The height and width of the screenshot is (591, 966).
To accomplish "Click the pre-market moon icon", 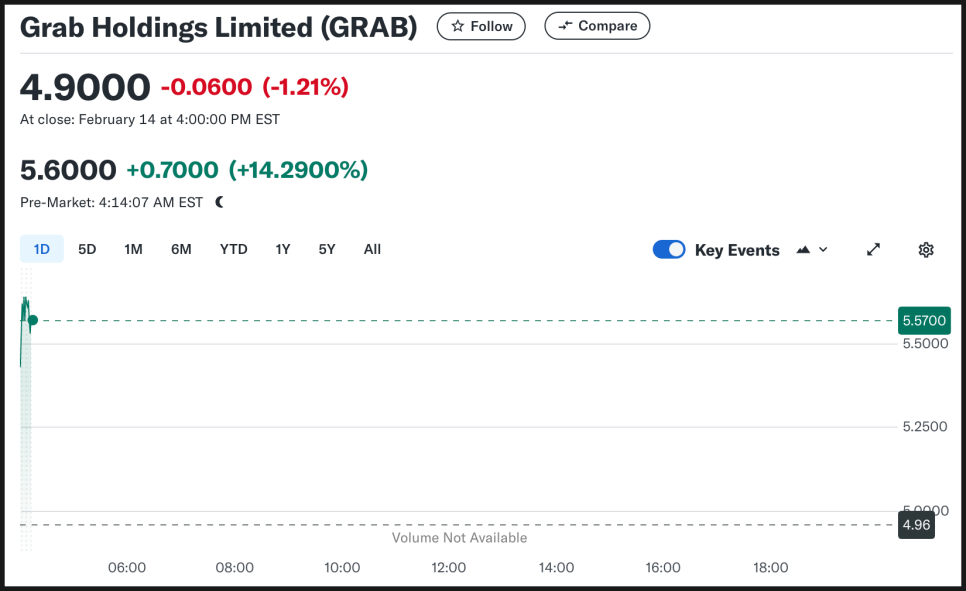I will 219,202.
